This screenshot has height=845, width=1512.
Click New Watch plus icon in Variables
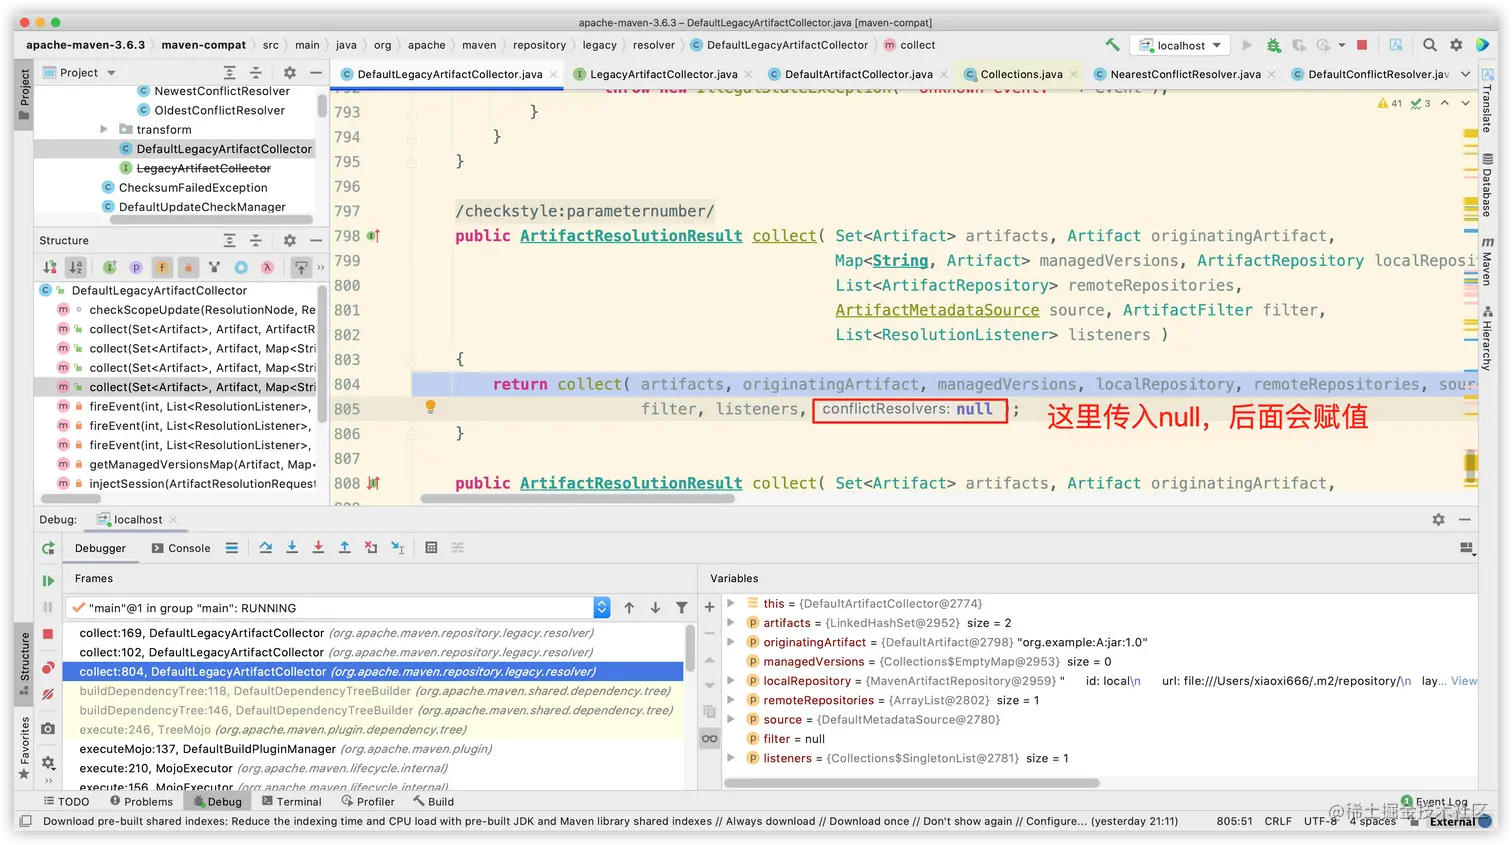[710, 607]
